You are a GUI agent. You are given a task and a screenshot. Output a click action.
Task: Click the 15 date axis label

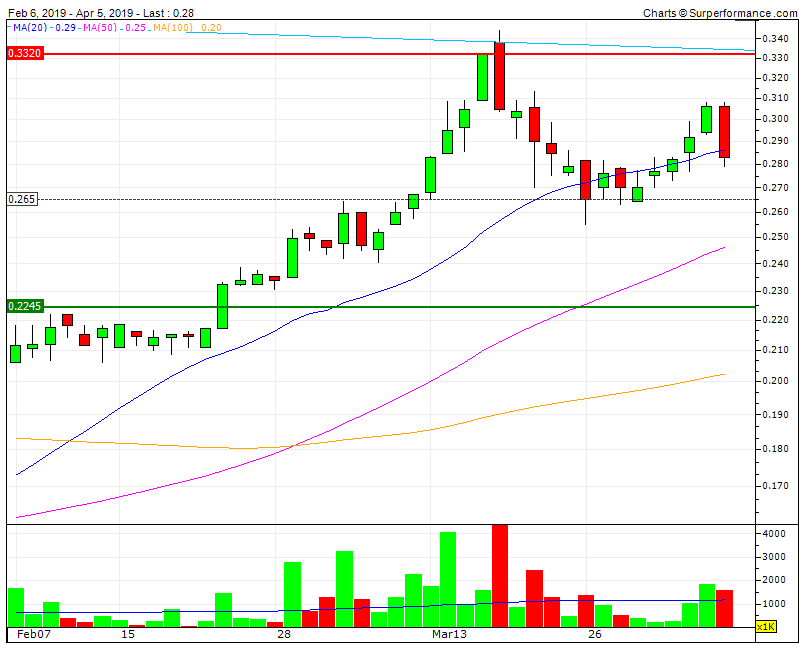pos(128,634)
